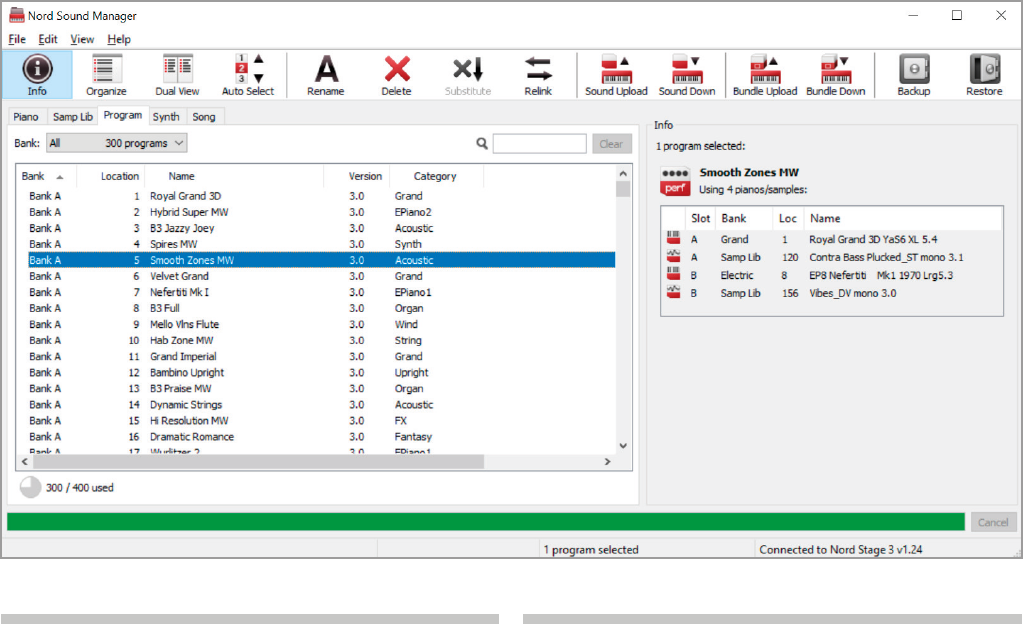Open the Info toolbar button
This screenshot has height=624, width=1023.
37,75
